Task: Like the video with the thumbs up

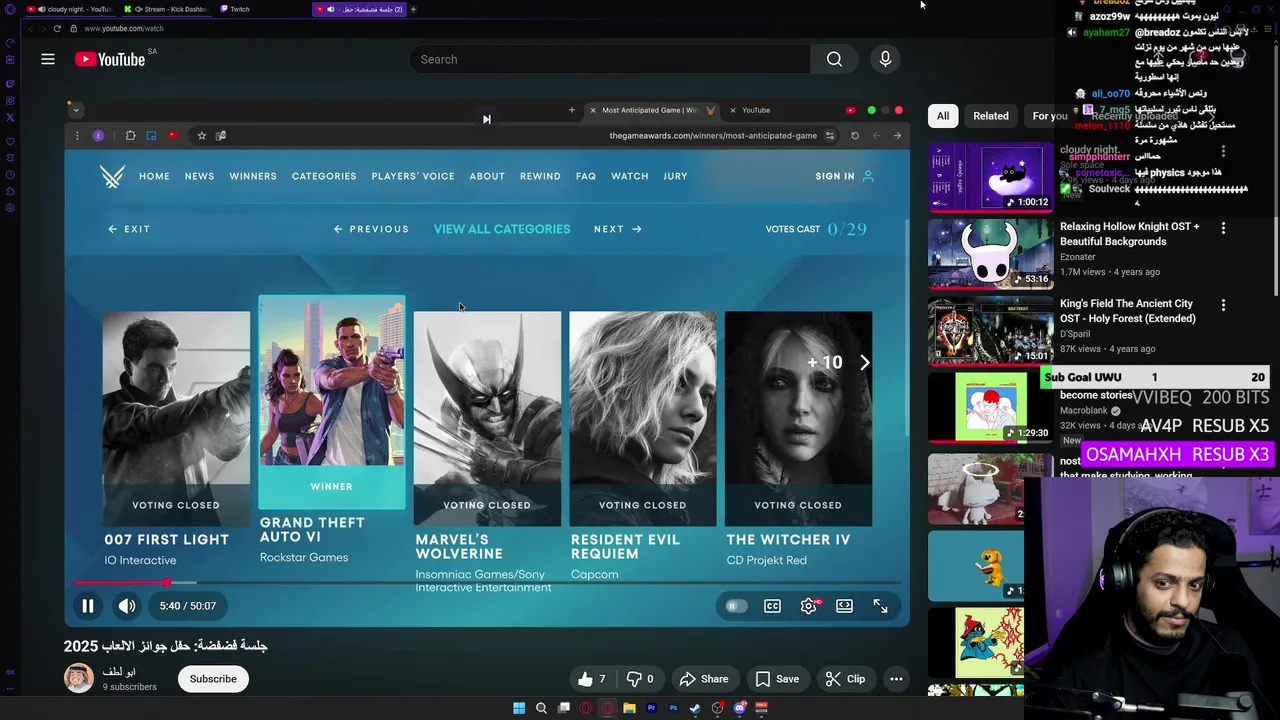Action: pyautogui.click(x=593, y=679)
